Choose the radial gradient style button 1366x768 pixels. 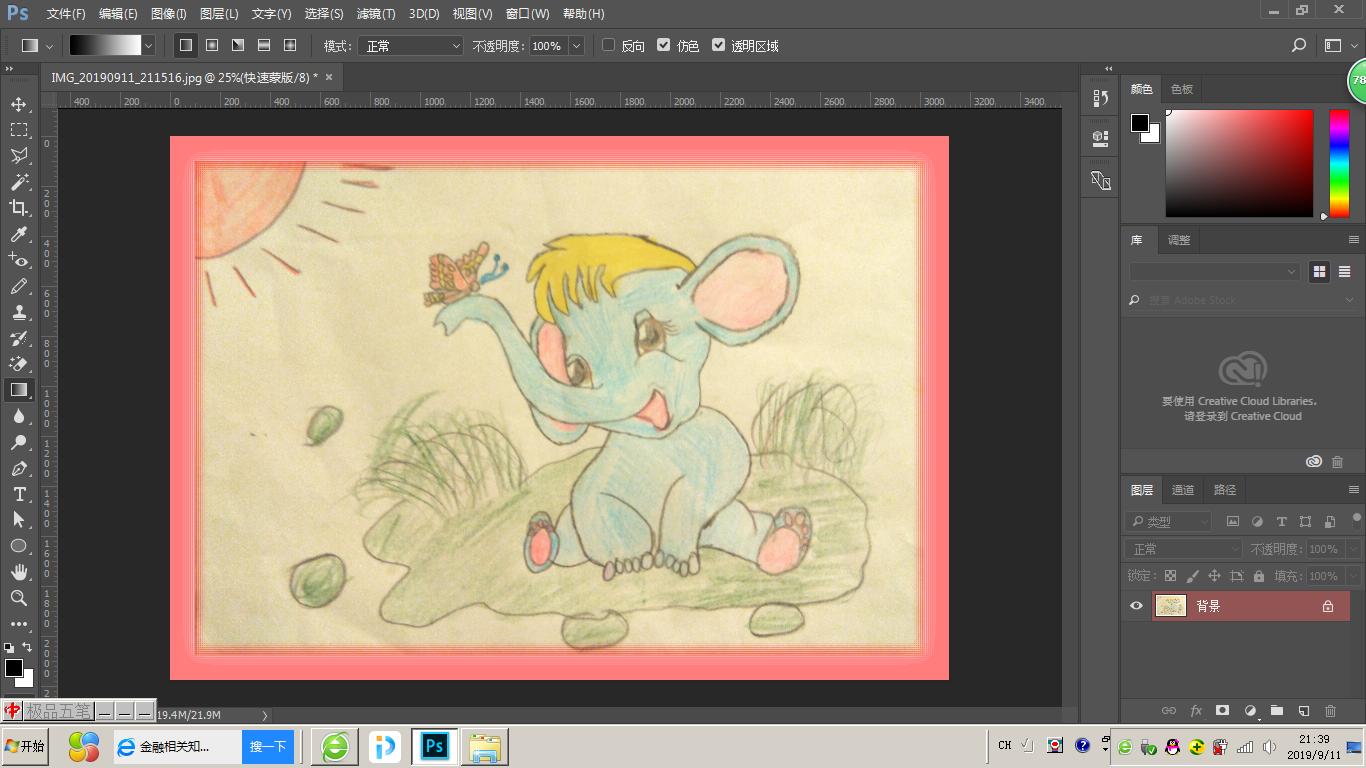point(212,45)
